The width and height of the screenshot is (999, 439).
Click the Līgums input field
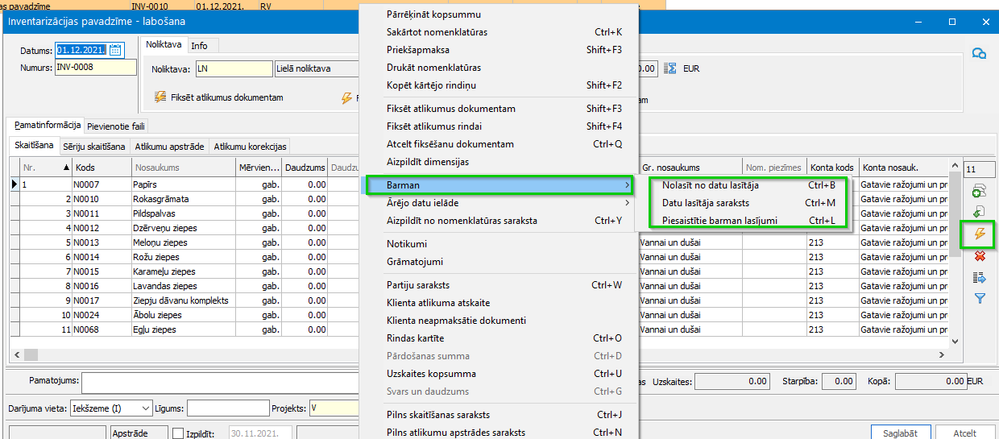[226, 408]
